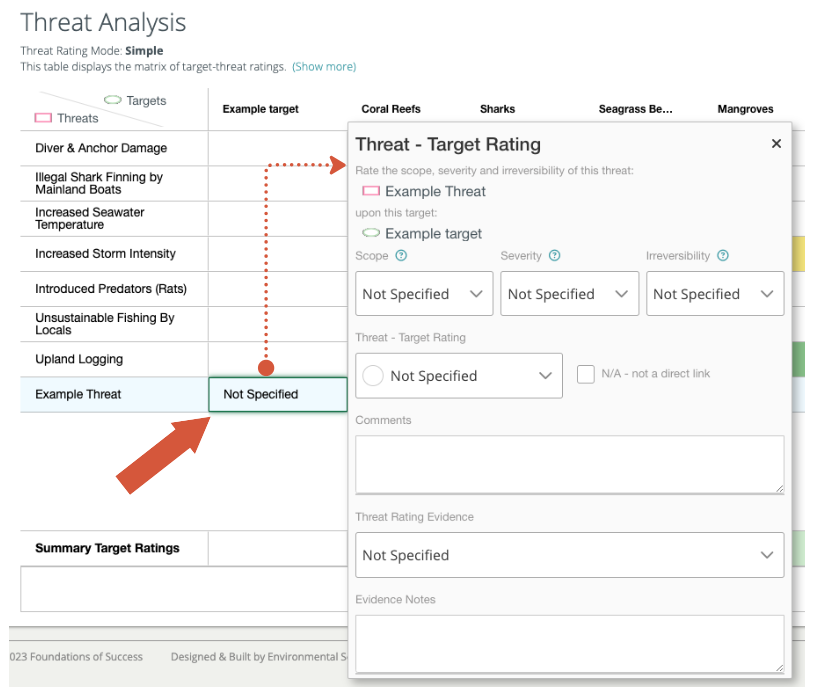
Task: Enable the N/A - not a direct link checkbox
Action: 587,373
